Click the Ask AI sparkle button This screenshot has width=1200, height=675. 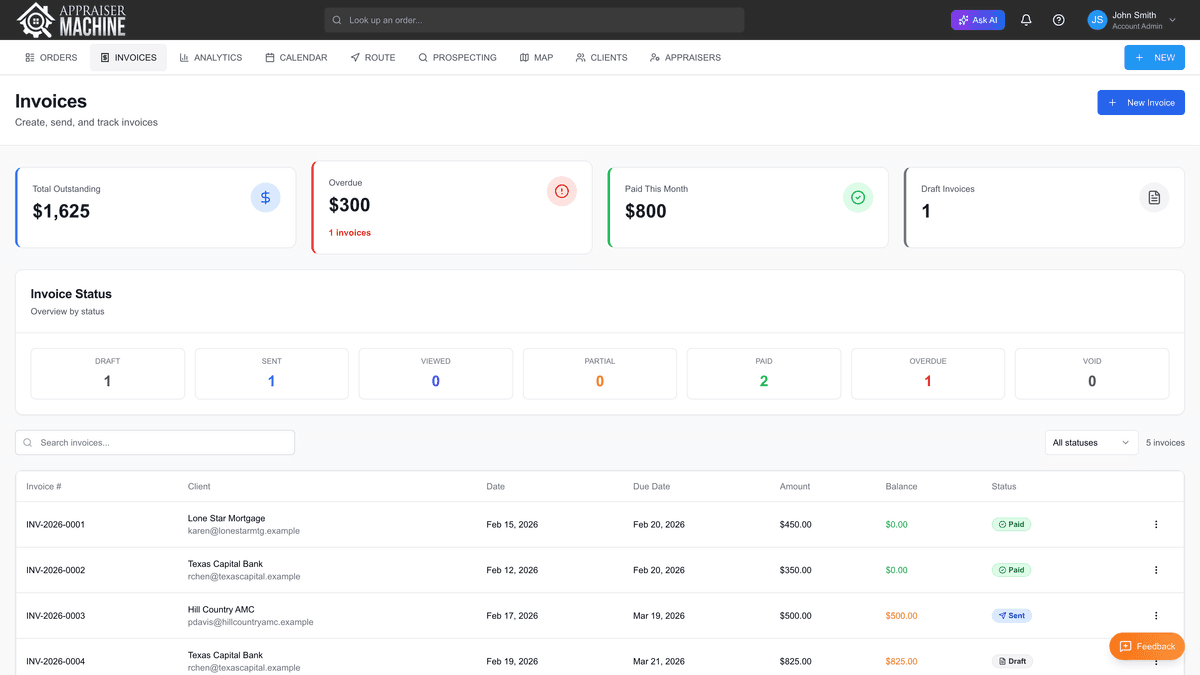click(977, 19)
